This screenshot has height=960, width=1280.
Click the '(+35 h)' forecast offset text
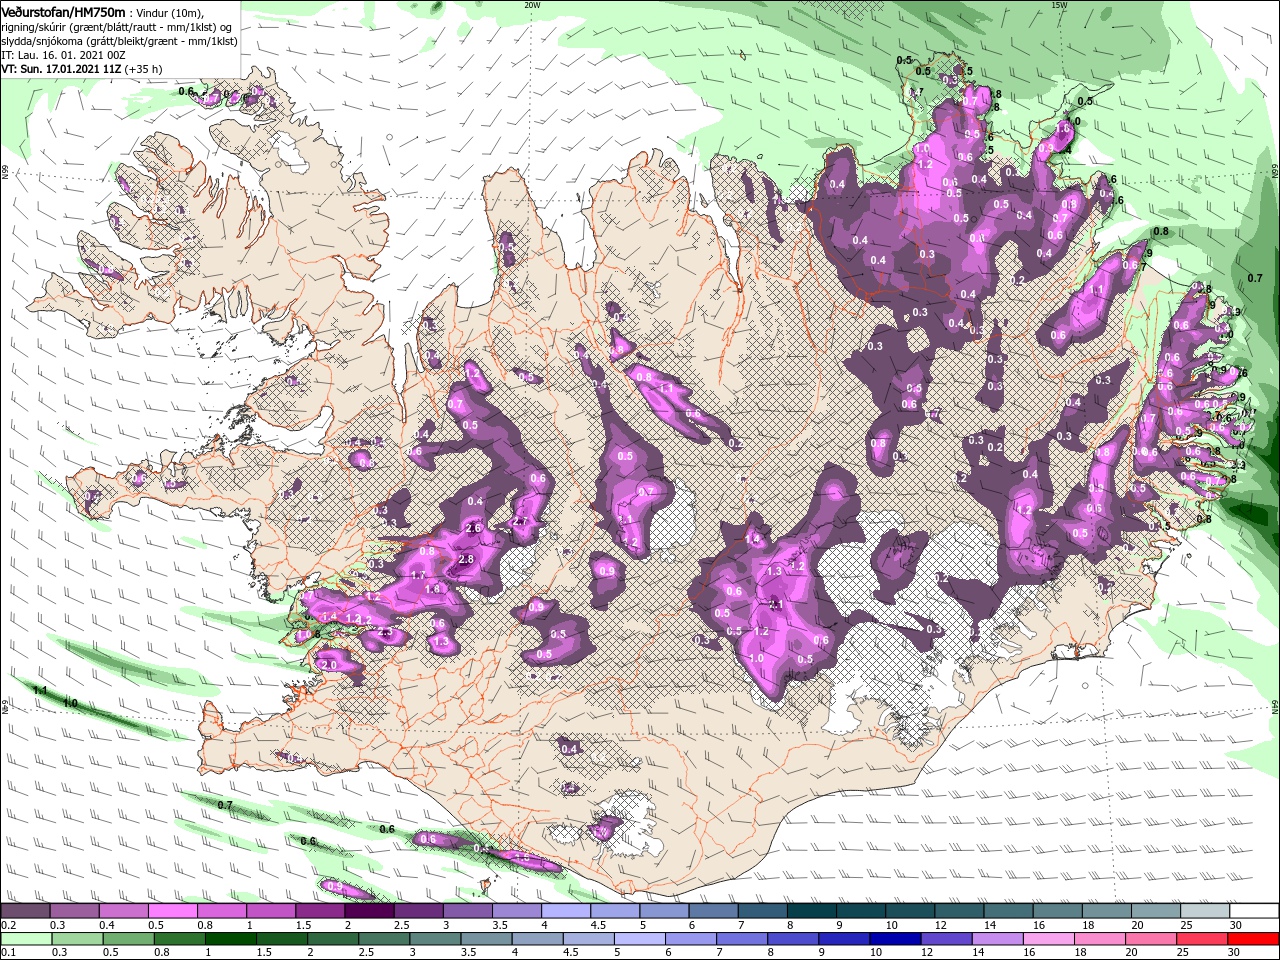pyautogui.click(x=144, y=69)
